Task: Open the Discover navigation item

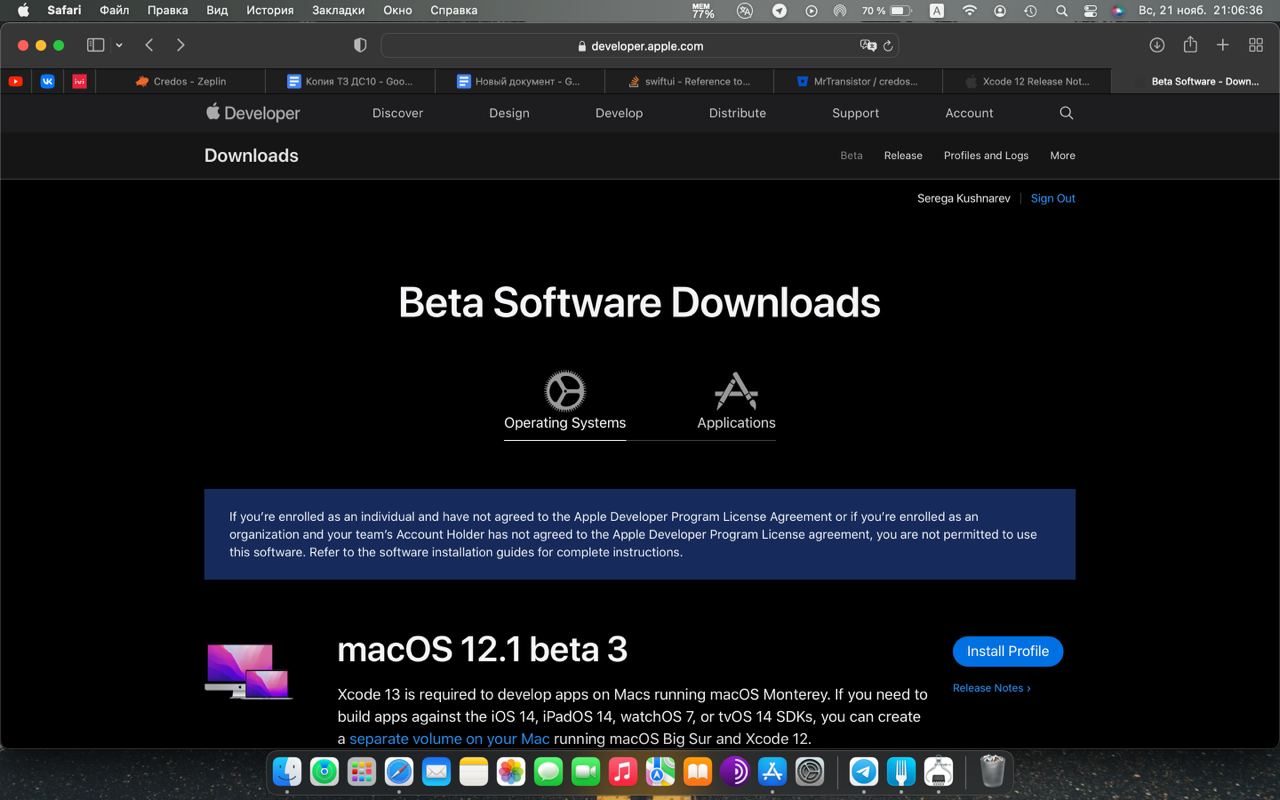Action: click(398, 113)
